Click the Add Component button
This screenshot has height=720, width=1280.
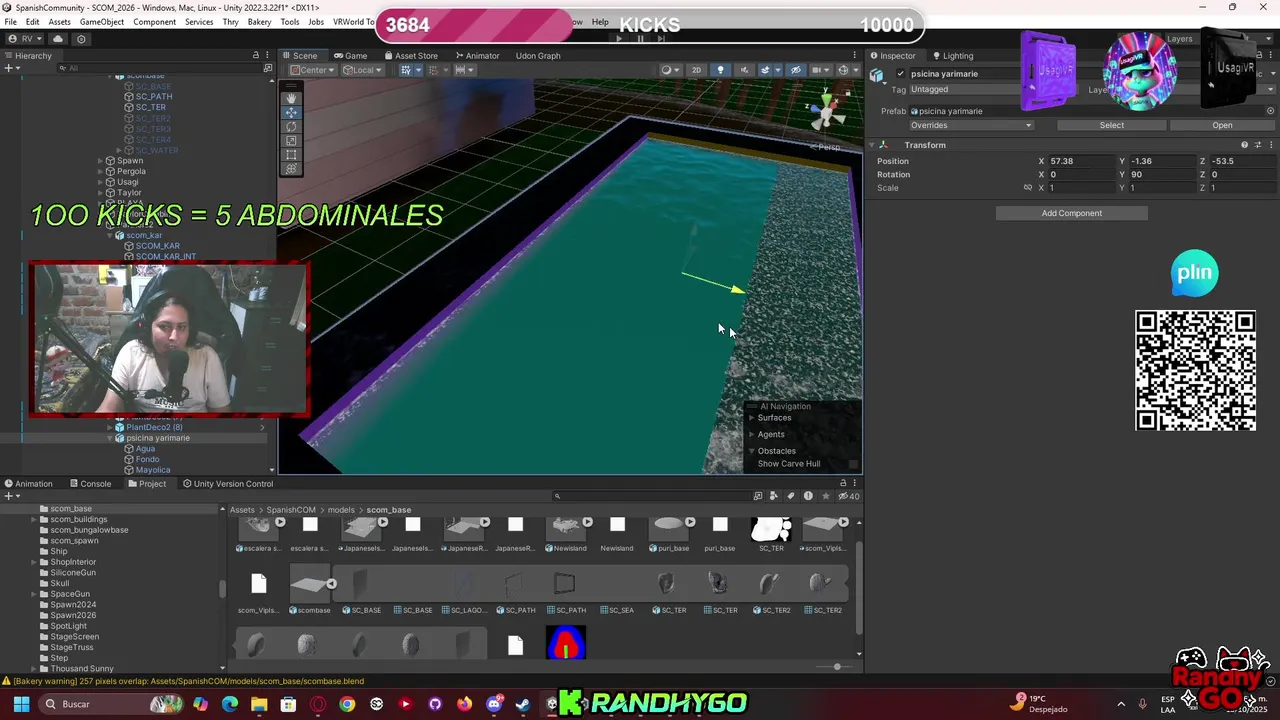click(1071, 213)
